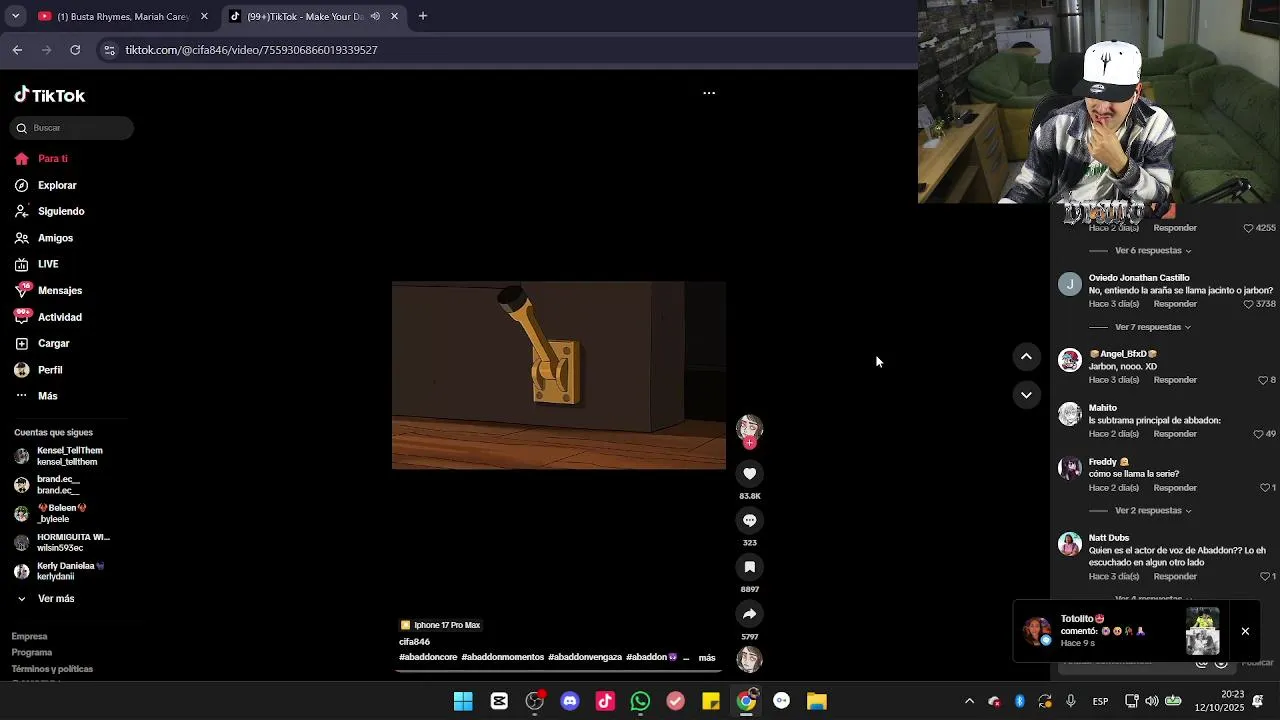Expand 'Ver 2 respuestas' under Freddy
The height and width of the screenshot is (720, 1280).
pyautogui.click(x=1153, y=511)
